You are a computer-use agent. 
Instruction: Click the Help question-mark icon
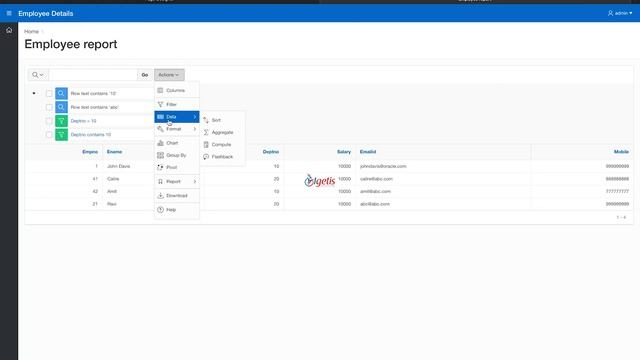point(160,209)
